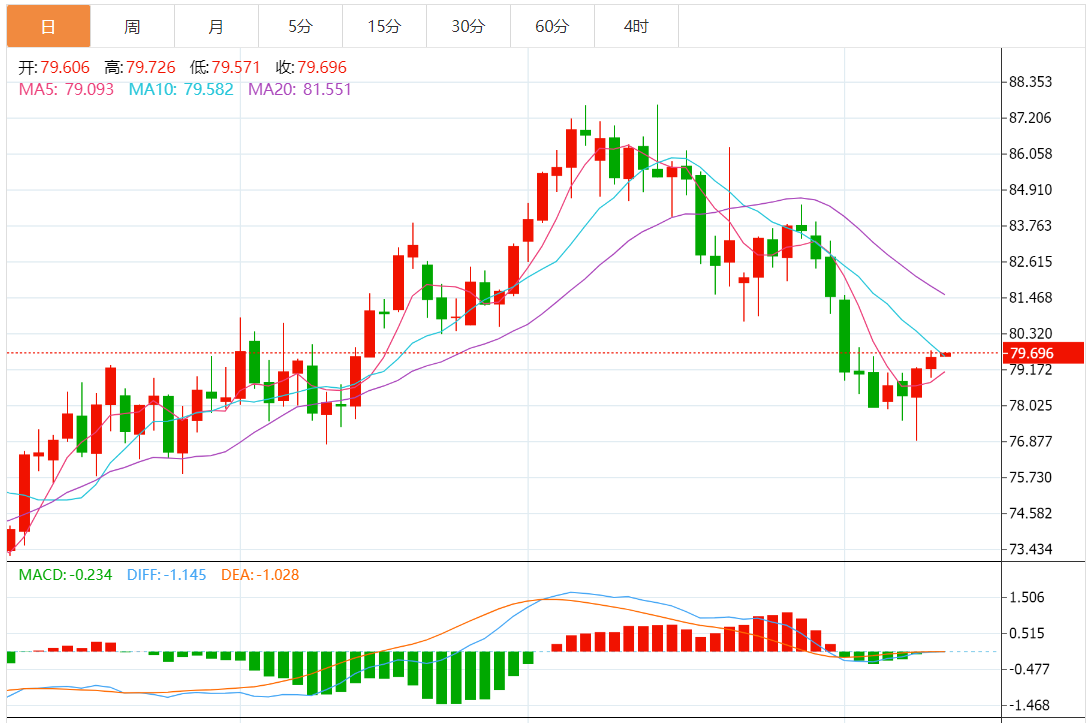Open the 4时 four-hour tab
1092x723 pixels.
[x=636, y=26]
